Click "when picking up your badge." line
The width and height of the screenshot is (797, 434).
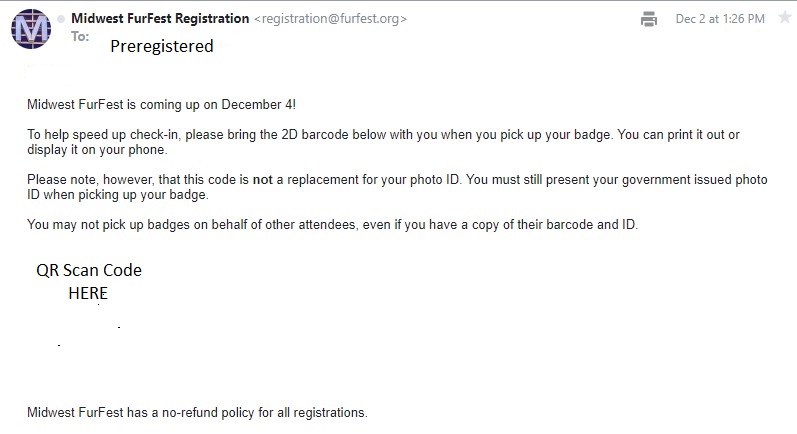[117, 195]
